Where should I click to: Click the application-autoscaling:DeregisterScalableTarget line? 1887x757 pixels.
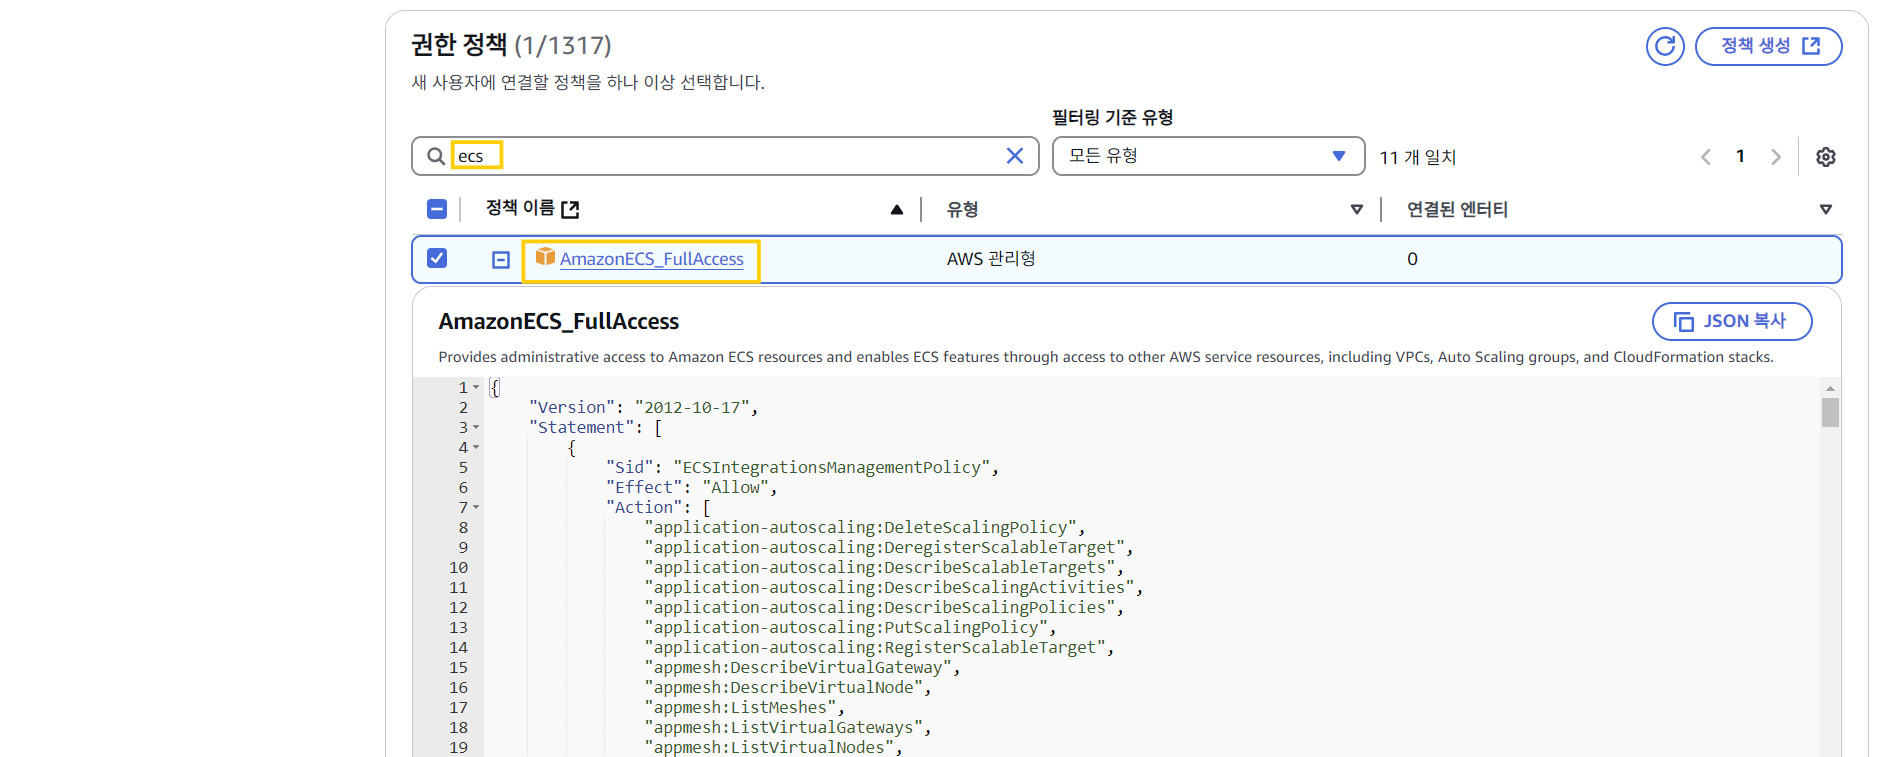[889, 547]
